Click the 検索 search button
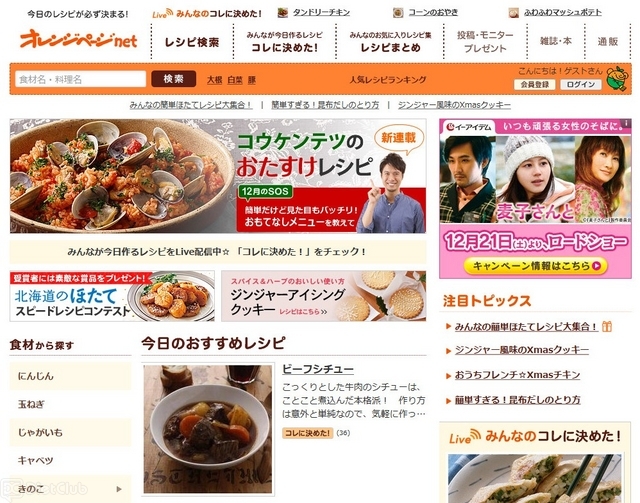Image resolution: width=640 pixels, height=503 pixels. (x=173, y=79)
